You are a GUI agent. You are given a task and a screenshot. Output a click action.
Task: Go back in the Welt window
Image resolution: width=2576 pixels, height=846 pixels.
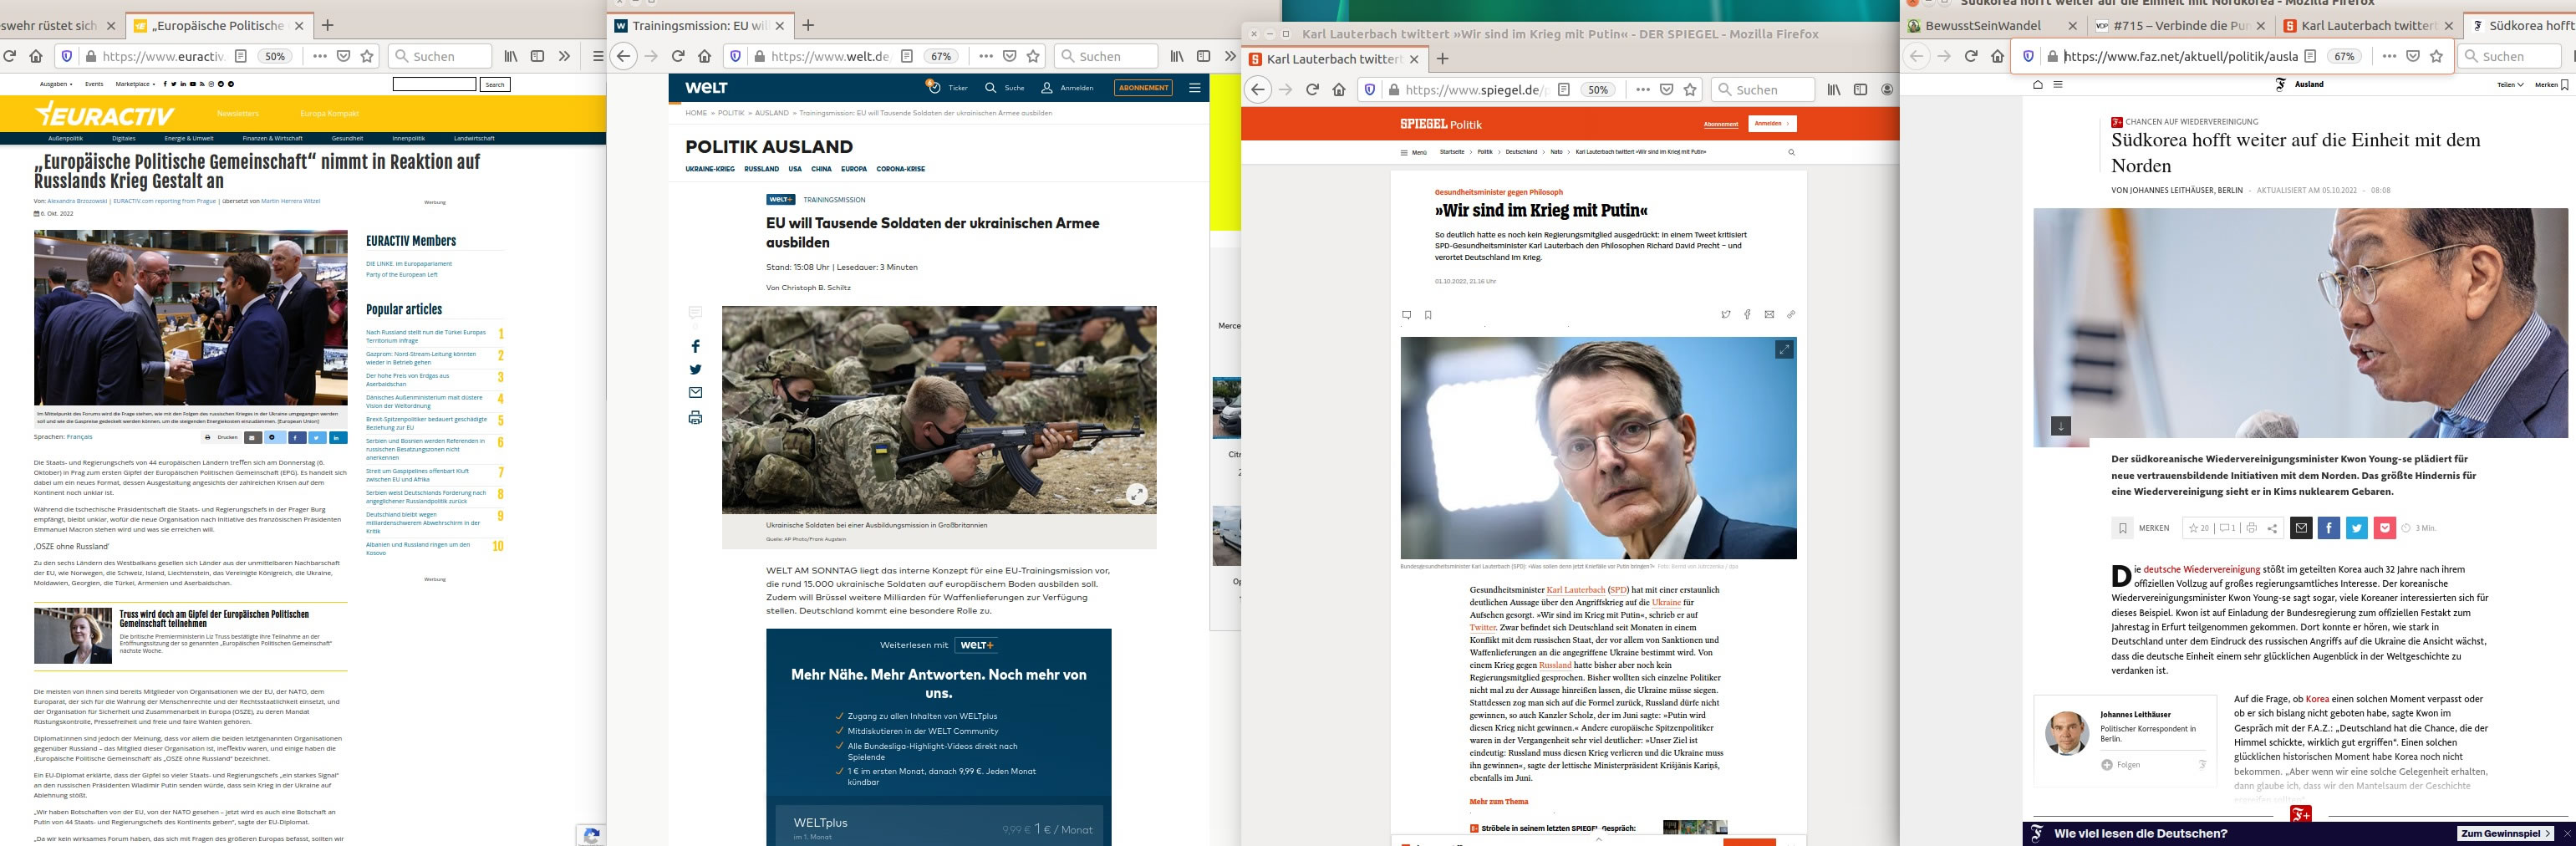tap(623, 56)
